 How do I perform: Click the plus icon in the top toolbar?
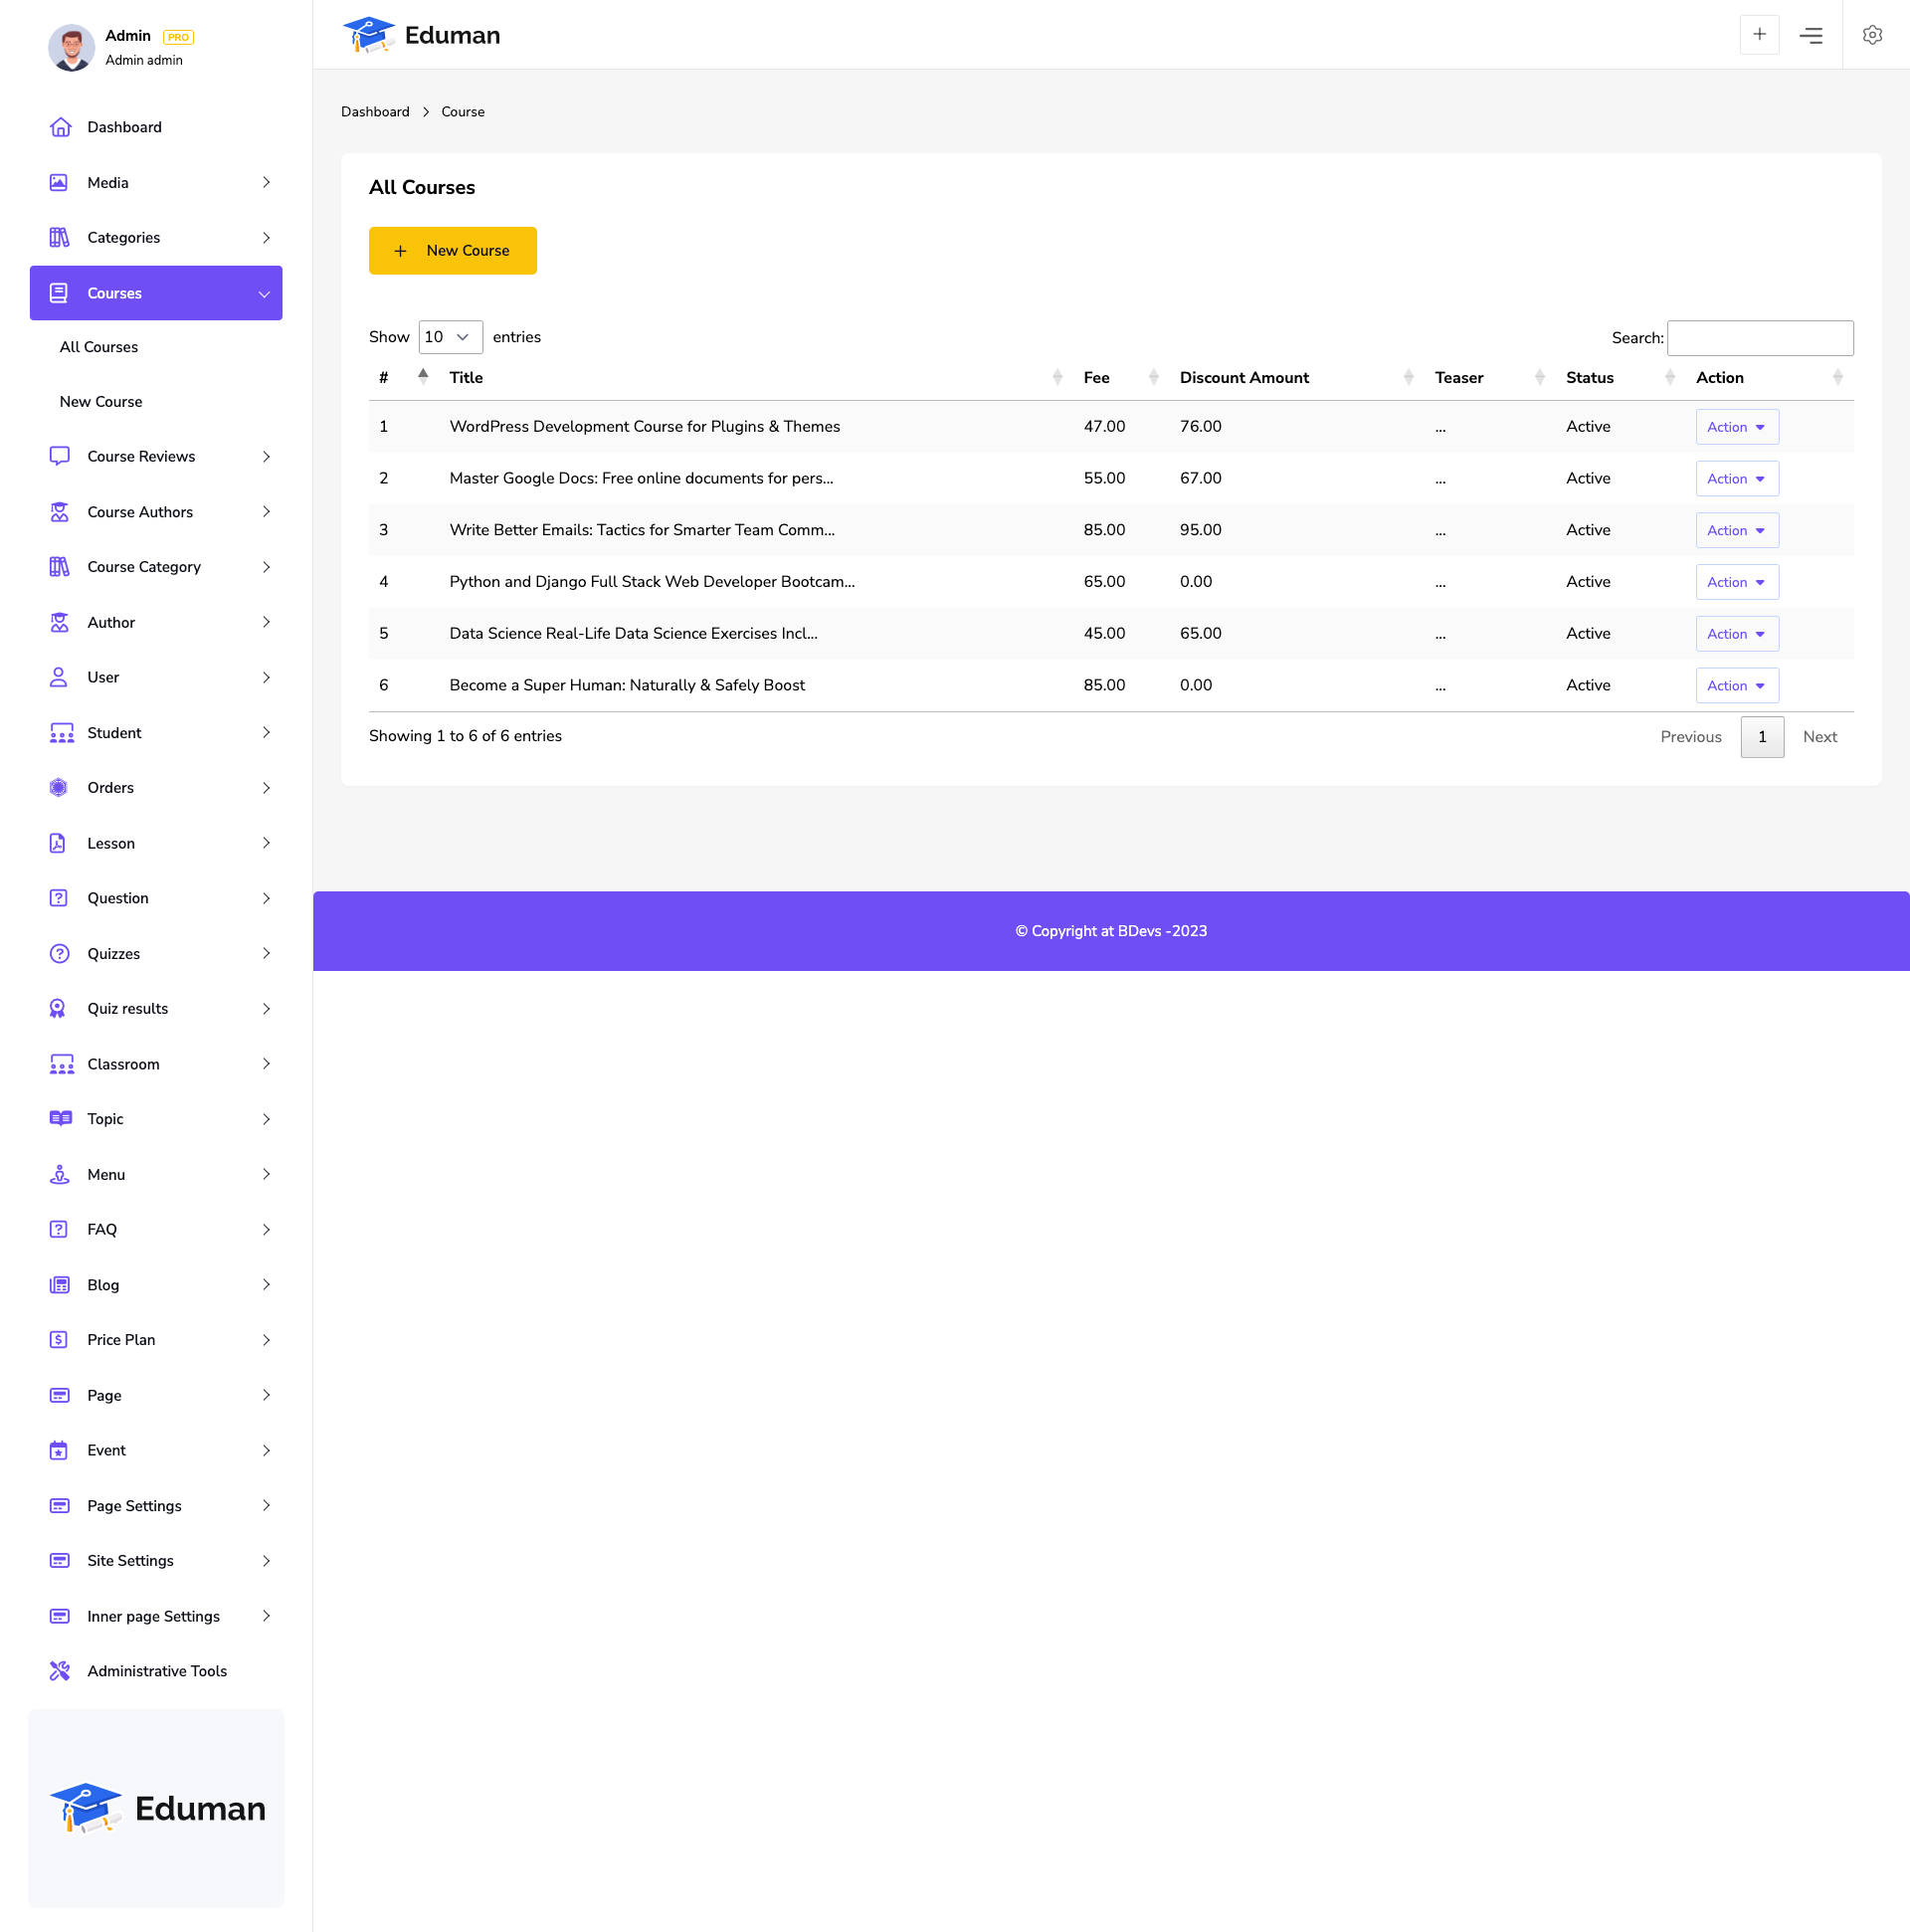click(1759, 34)
